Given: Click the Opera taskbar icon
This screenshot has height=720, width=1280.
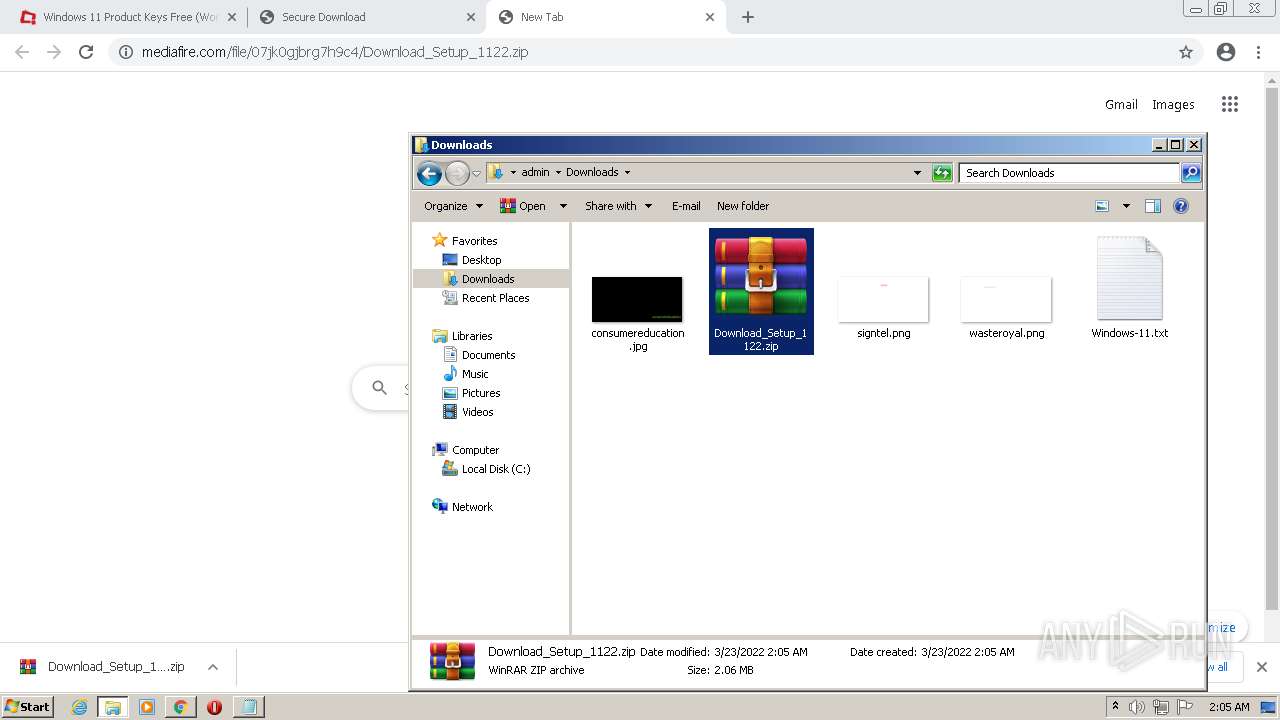Looking at the screenshot, I should pos(214,707).
